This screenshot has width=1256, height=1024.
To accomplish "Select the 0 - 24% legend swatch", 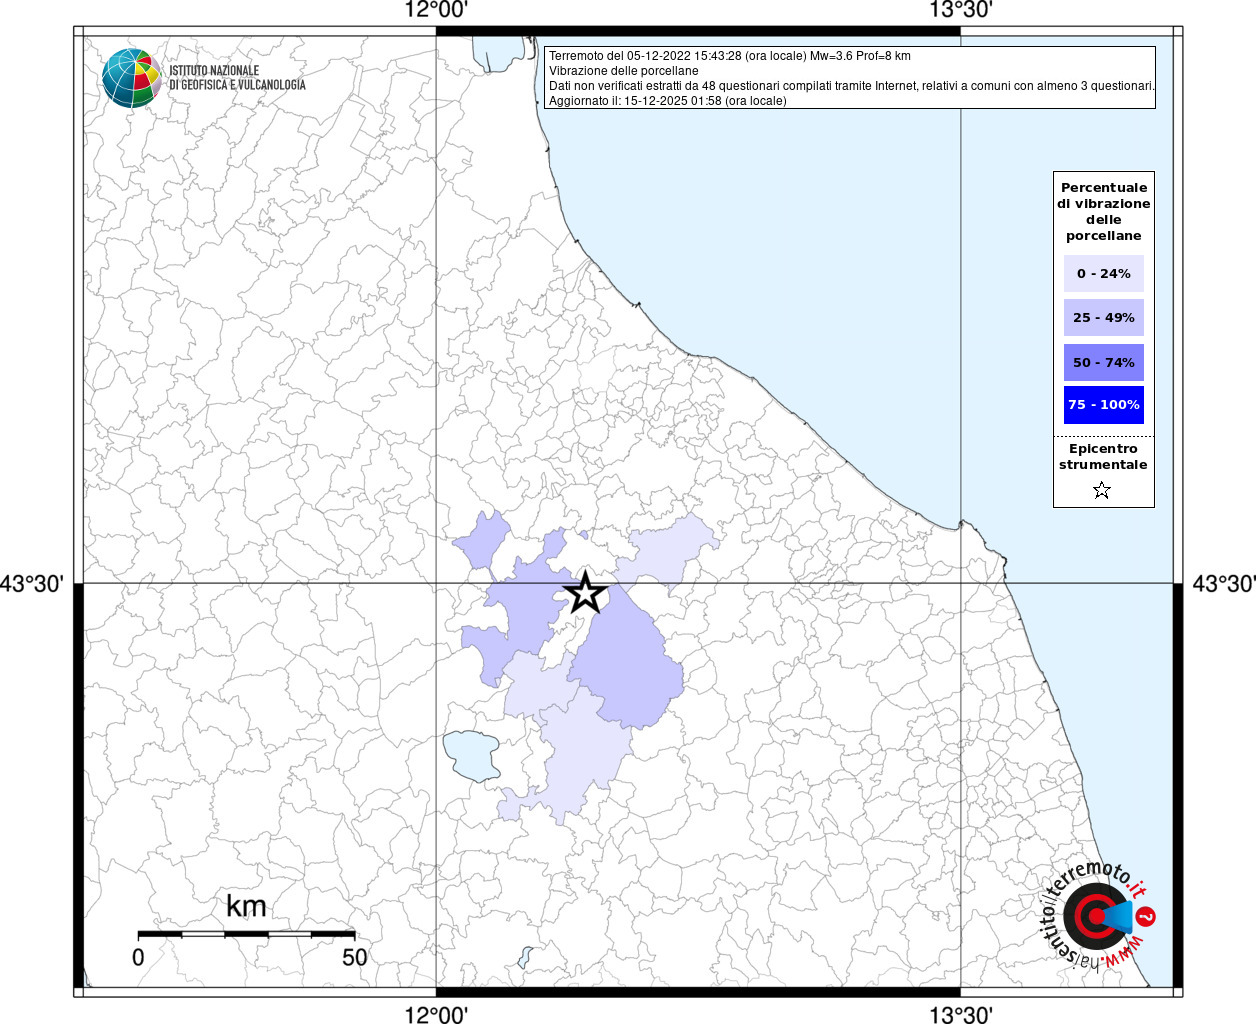I will (x=1103, y=274).
